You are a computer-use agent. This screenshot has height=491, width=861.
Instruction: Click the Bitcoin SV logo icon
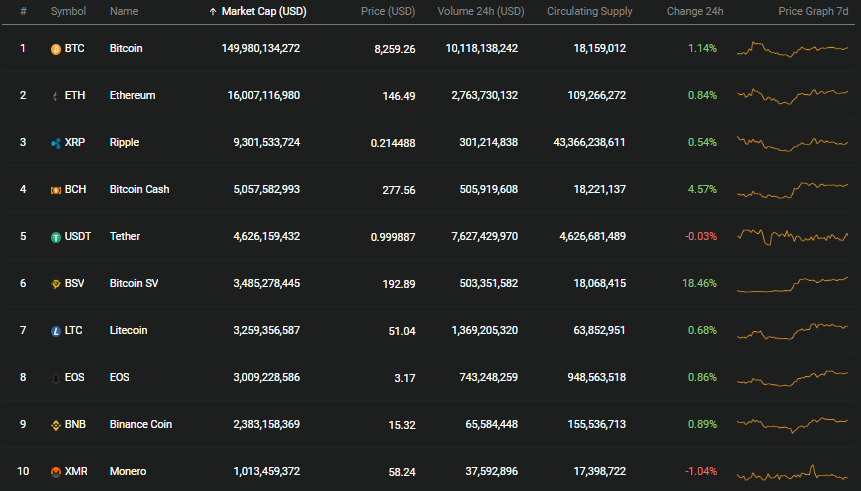(55, 284)
